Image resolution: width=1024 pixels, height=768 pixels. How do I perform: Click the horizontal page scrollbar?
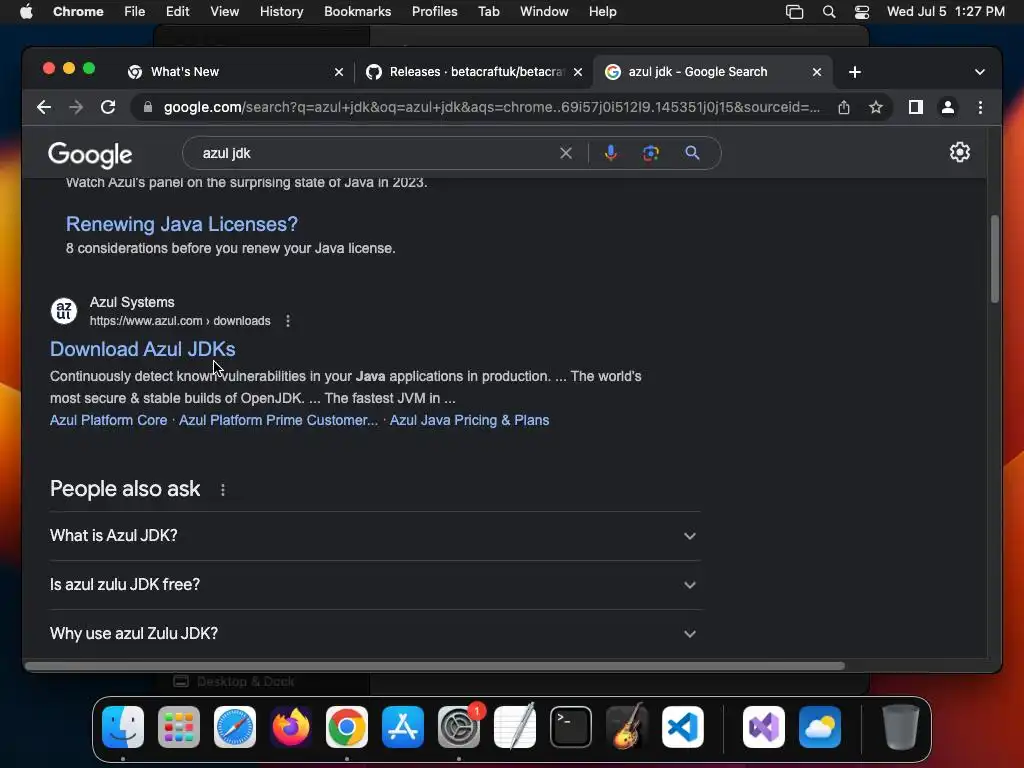click(434, 665)
